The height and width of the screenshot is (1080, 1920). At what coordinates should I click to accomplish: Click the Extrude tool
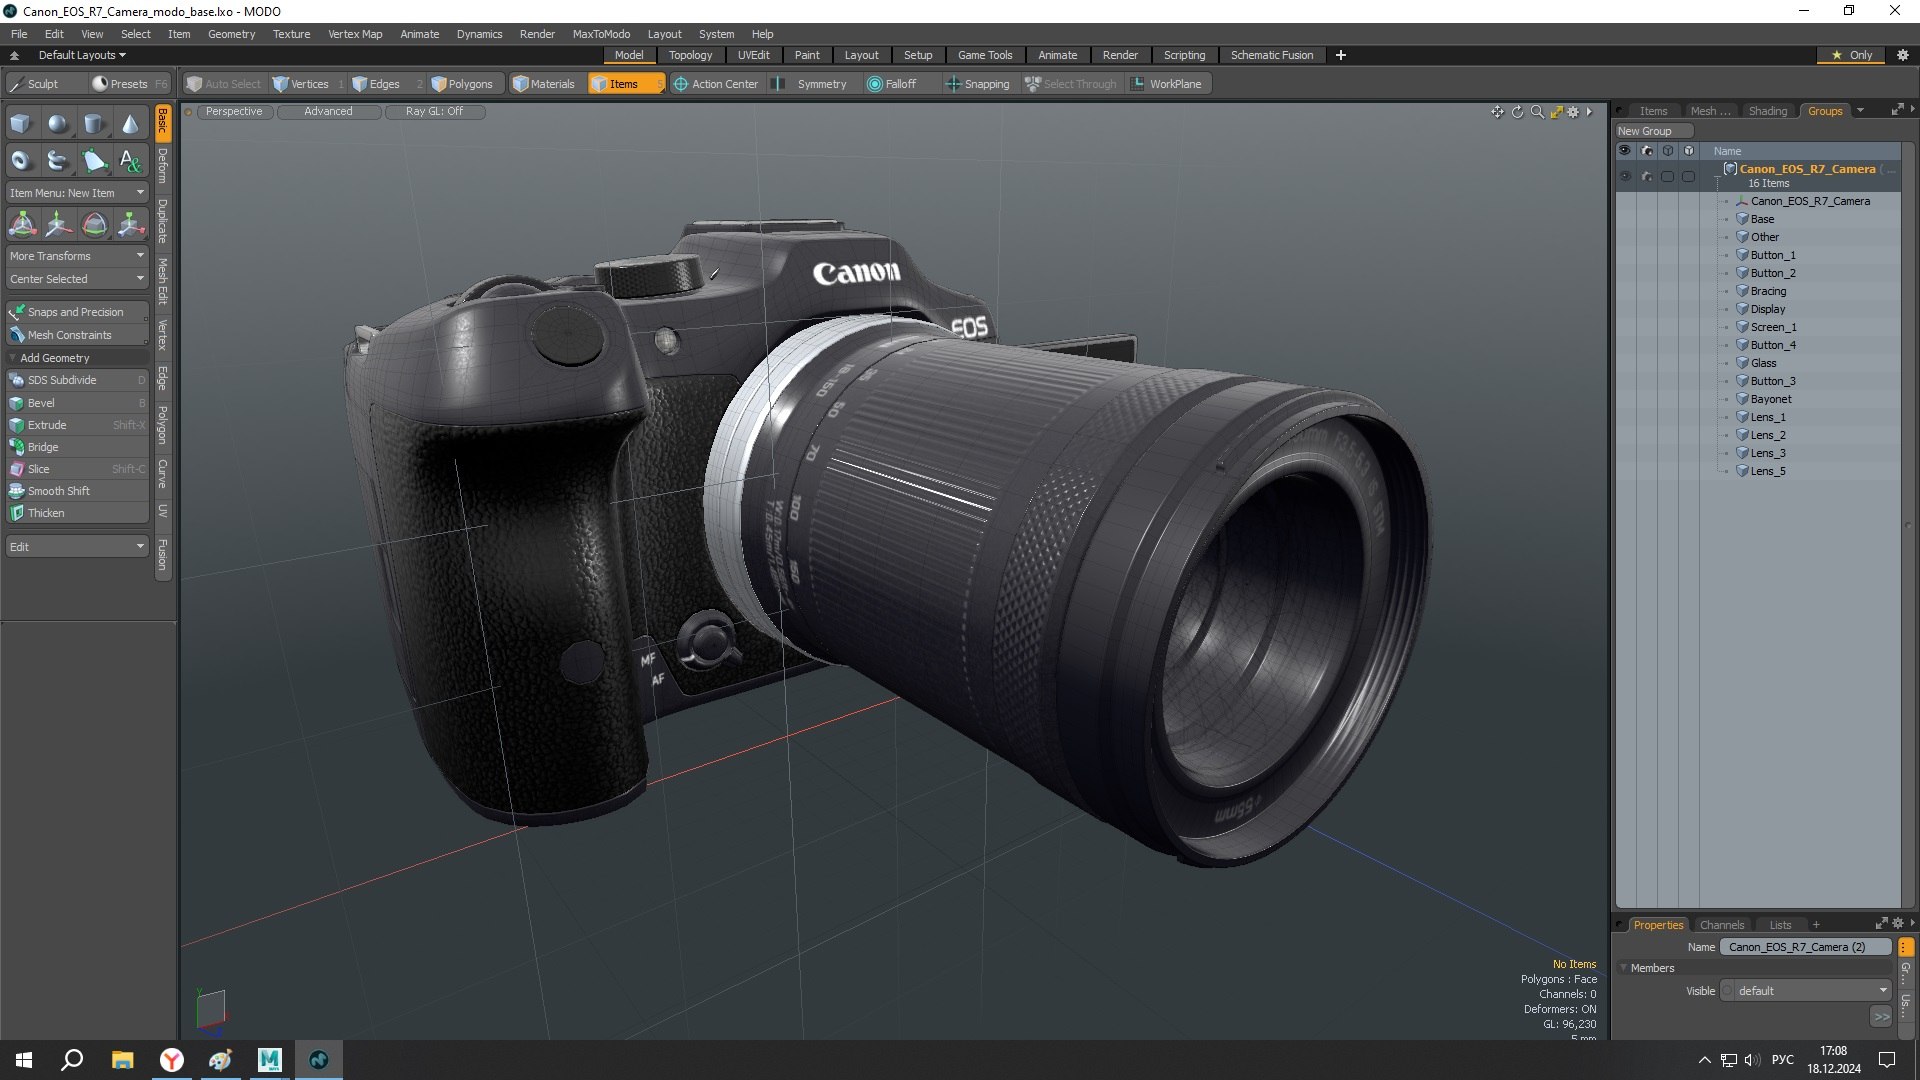click(77, 425)
